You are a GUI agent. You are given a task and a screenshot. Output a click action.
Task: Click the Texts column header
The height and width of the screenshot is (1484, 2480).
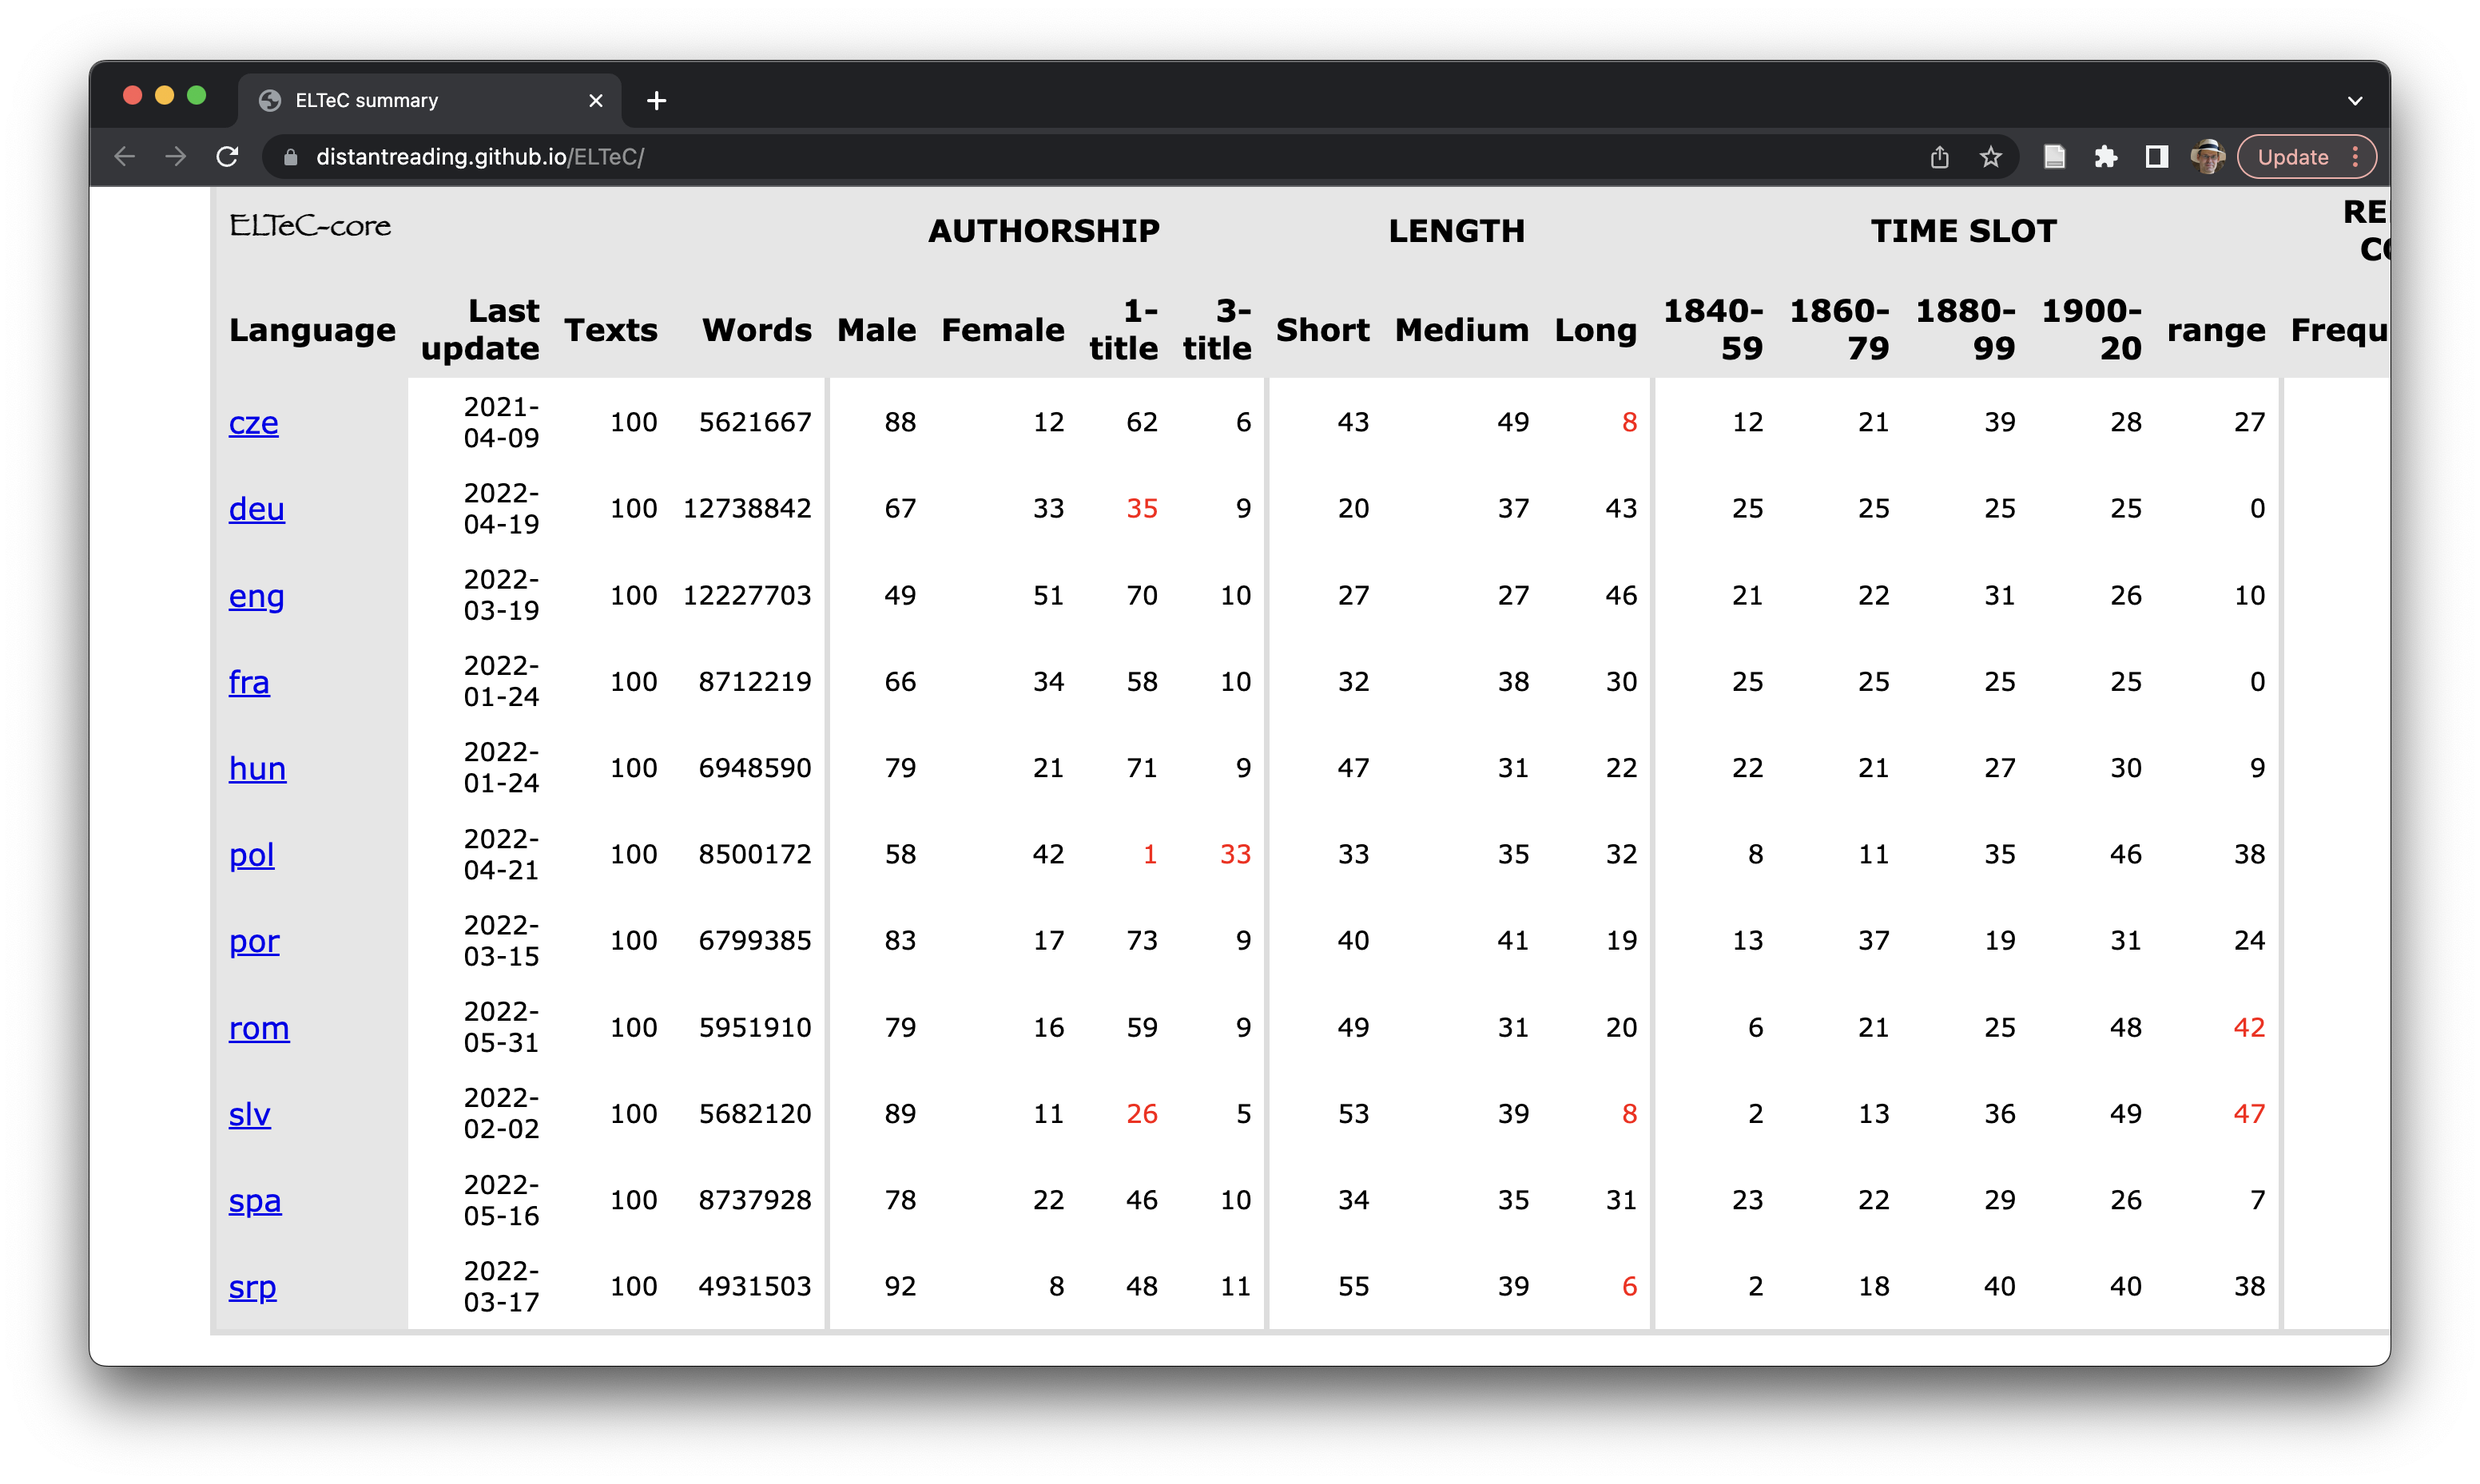click(611, 330)
